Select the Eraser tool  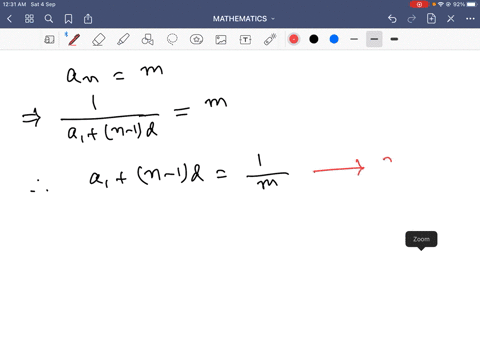98,40
